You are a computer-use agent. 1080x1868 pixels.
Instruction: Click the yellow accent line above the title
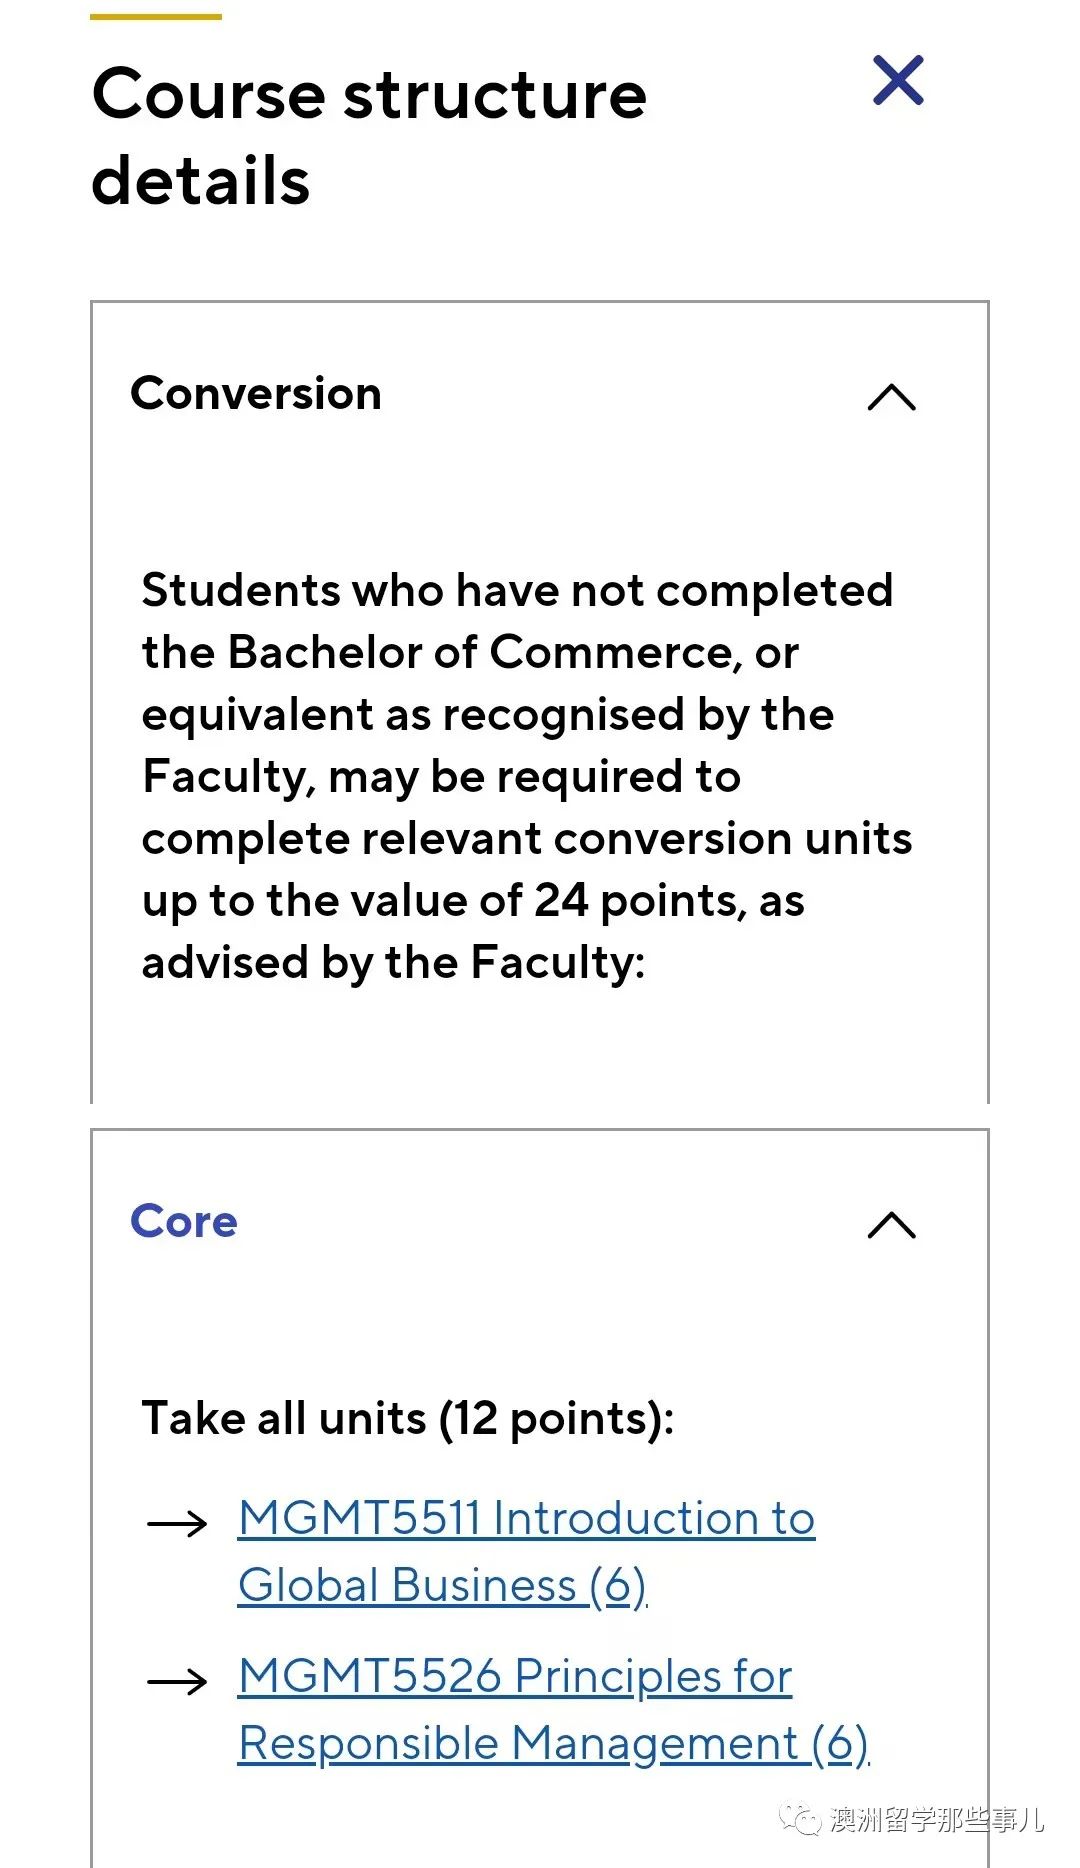pyautogui.click(x=156, y=17)
